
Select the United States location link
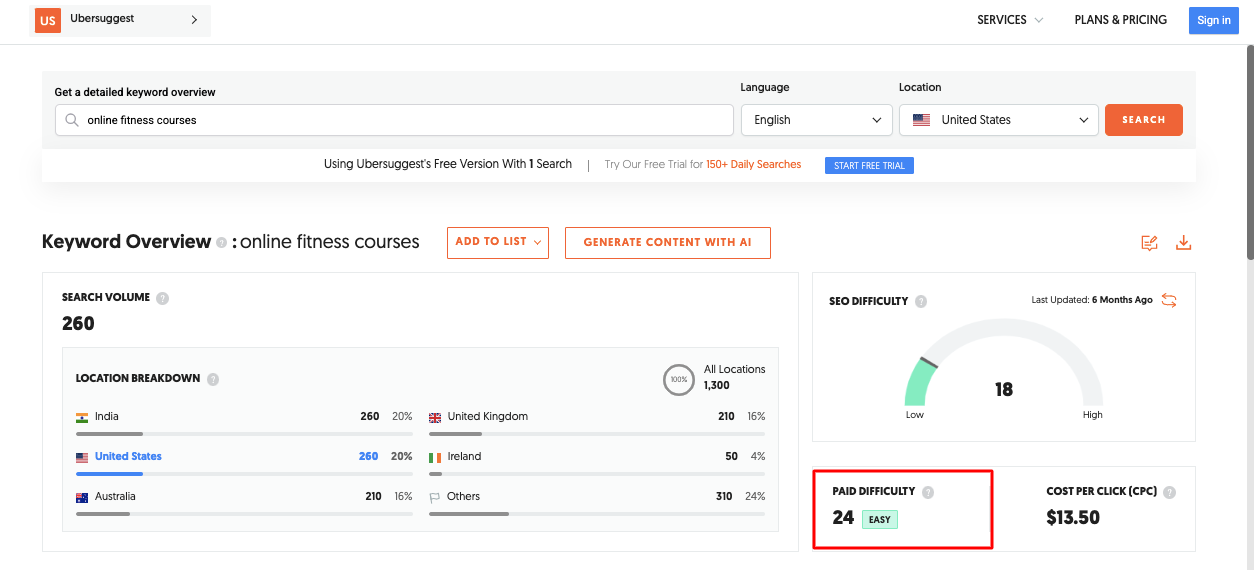pyautogui.click(x=128, y=456)
